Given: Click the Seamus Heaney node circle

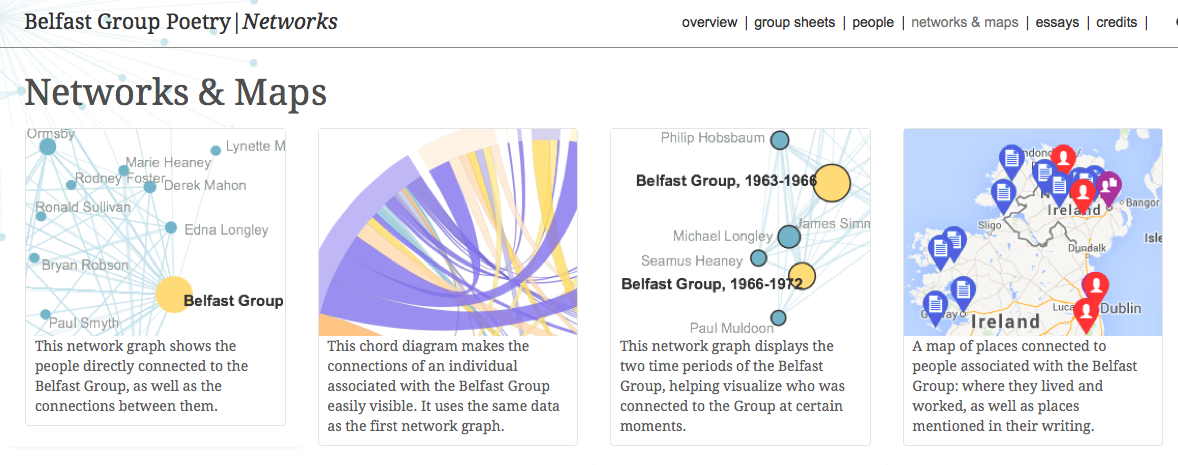Looking at the screenshot, I should [x=759, y=258].
